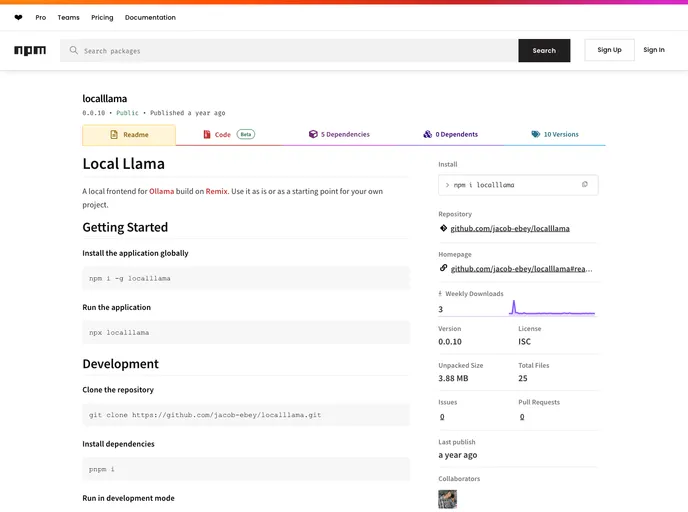Click the homepage chain-link icon
The width and height of the screenshot is (688, 512).
click(443, 268)
